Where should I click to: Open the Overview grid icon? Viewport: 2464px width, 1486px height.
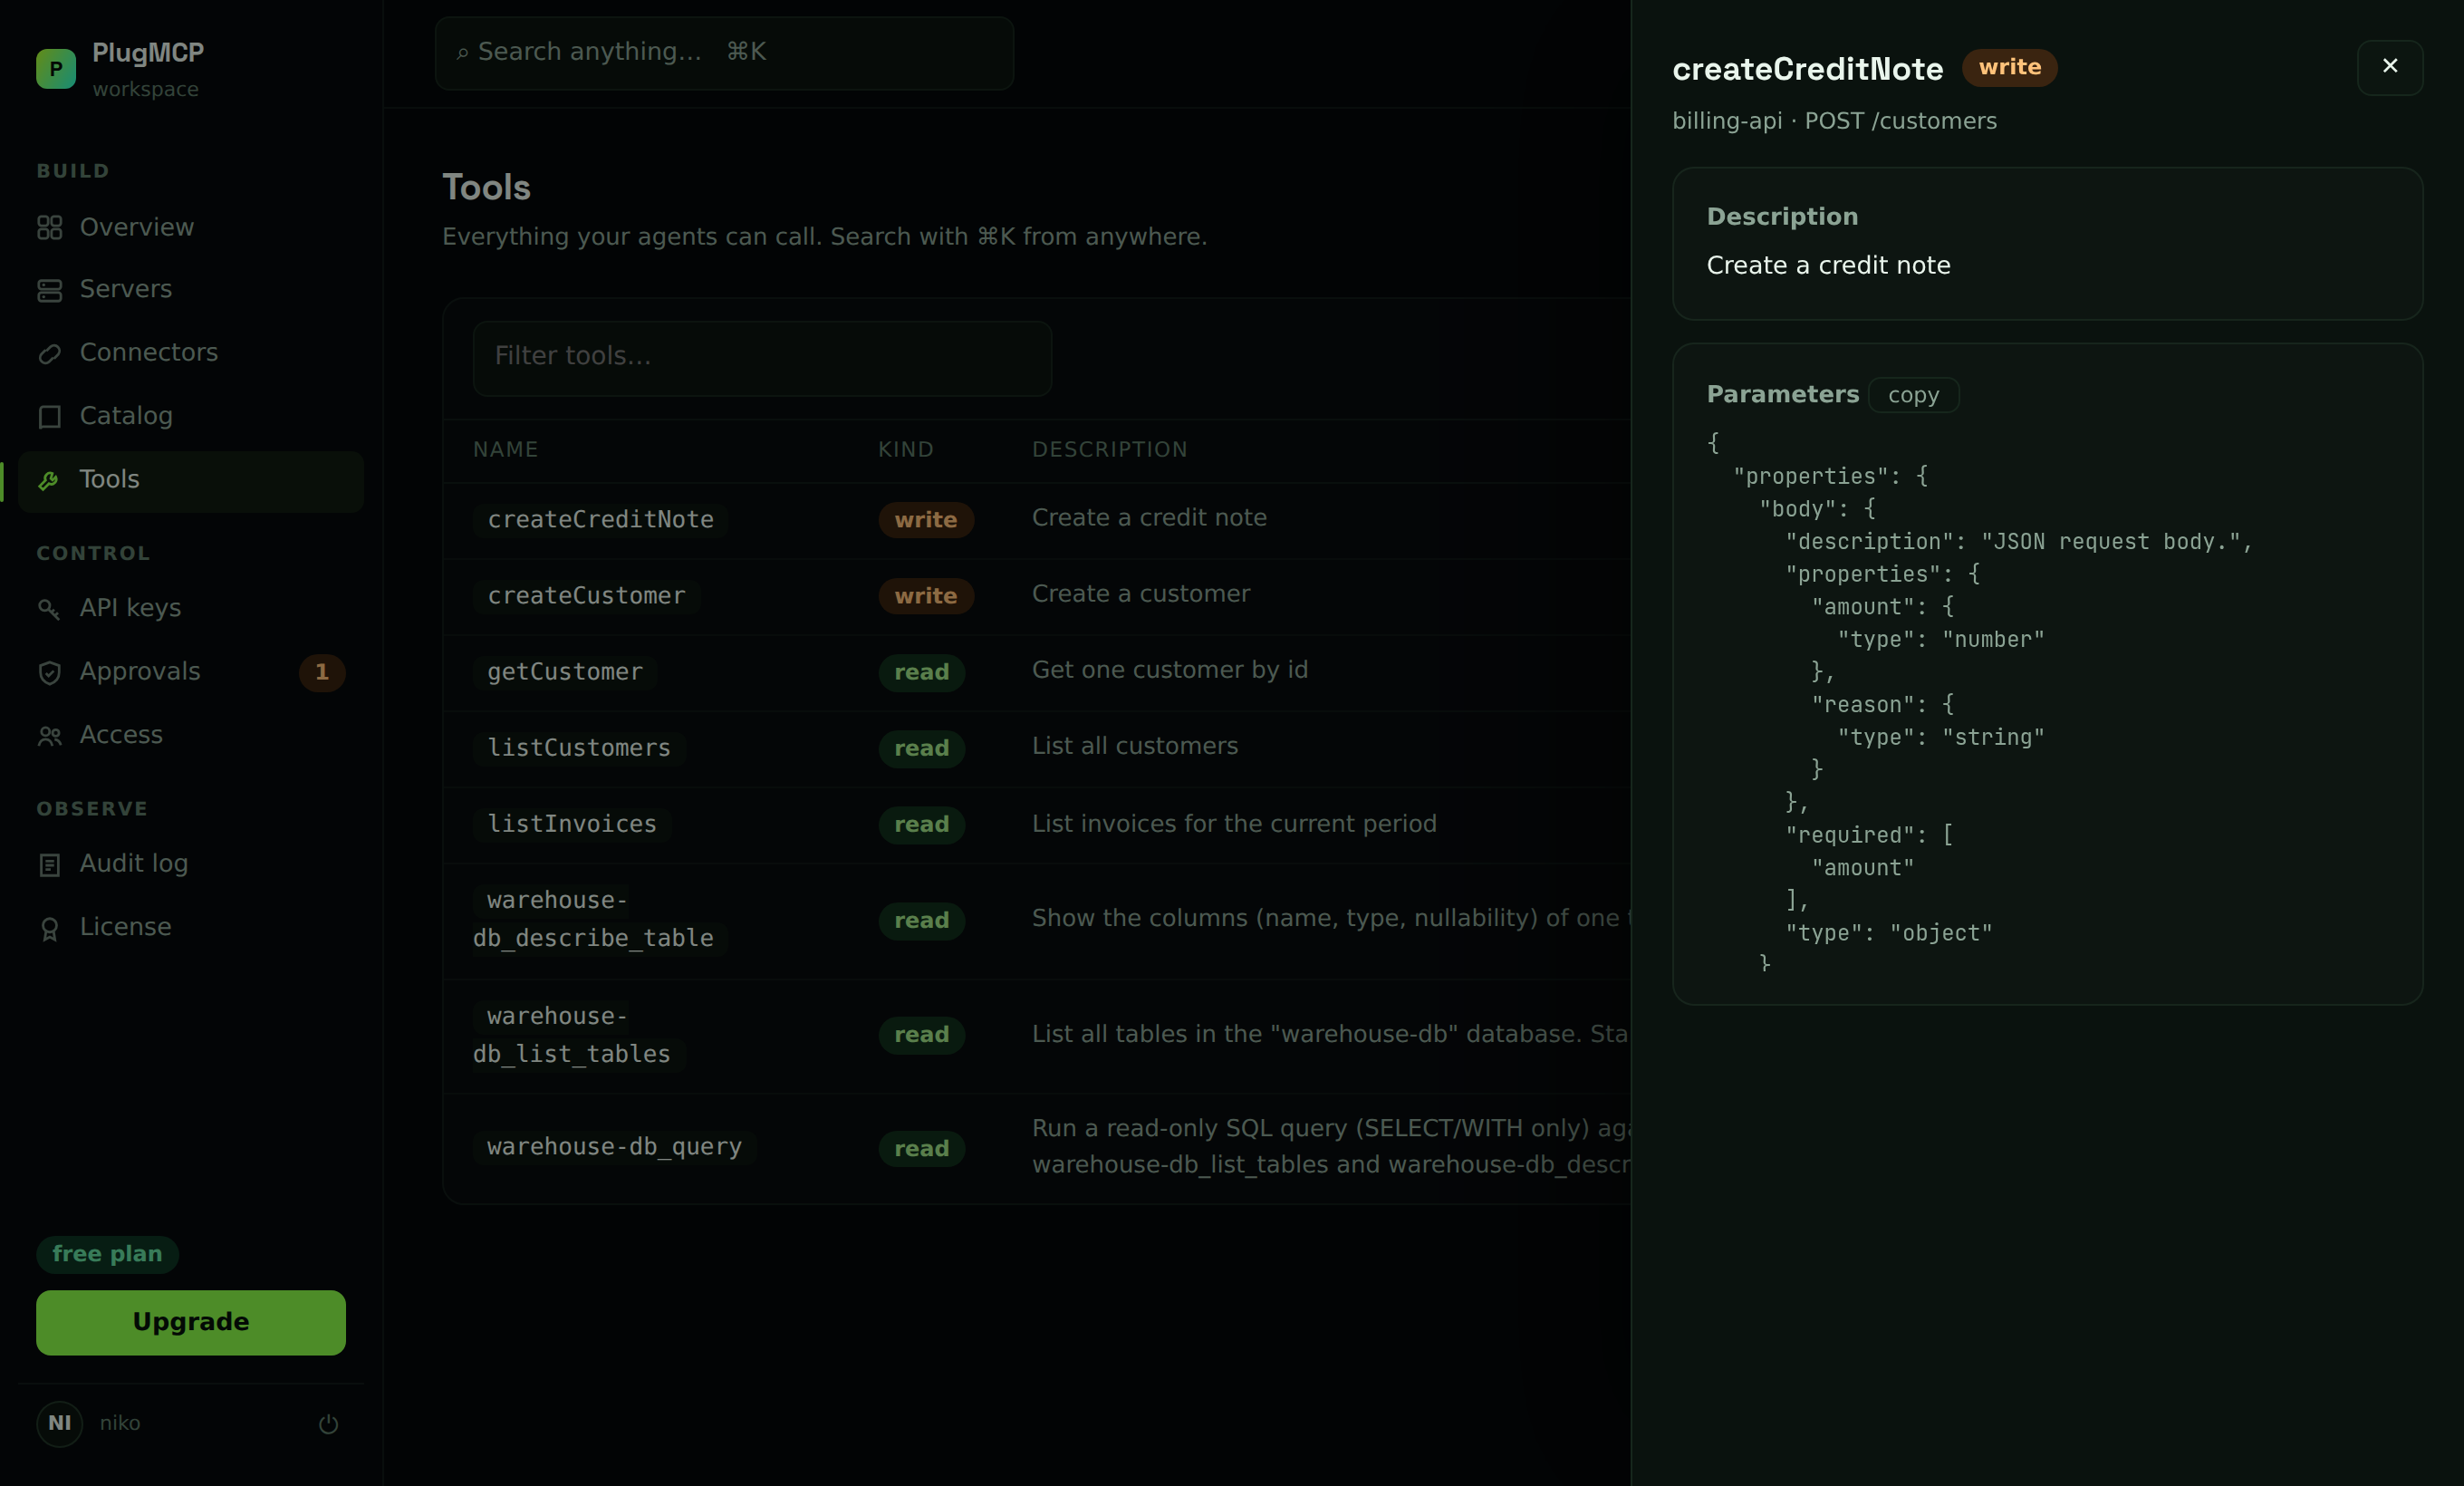tap(49, 228)
